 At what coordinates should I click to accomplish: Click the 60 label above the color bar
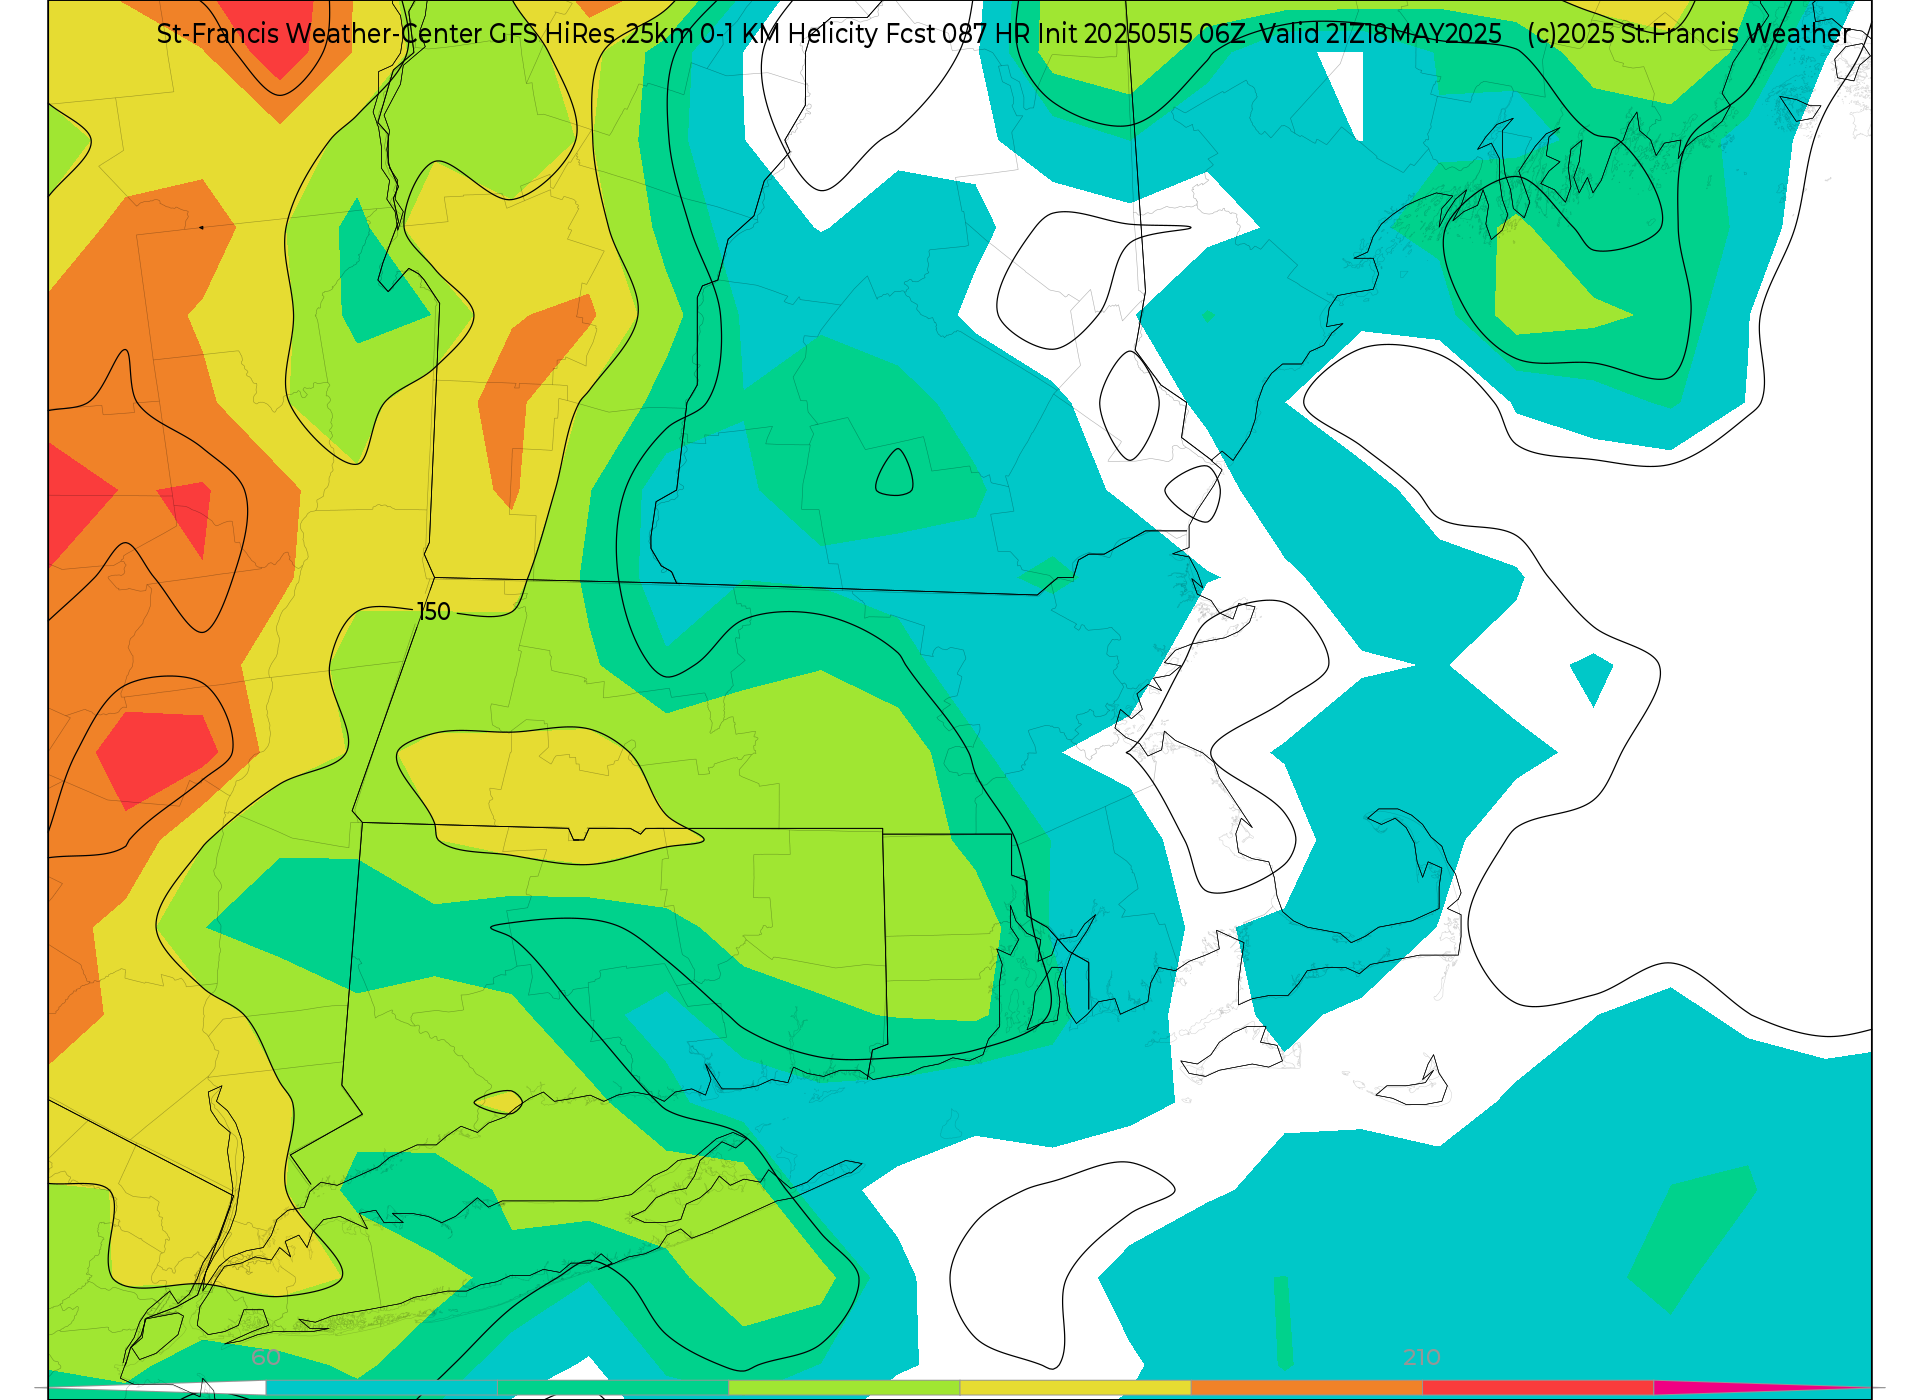click(x=266, y=1357)
